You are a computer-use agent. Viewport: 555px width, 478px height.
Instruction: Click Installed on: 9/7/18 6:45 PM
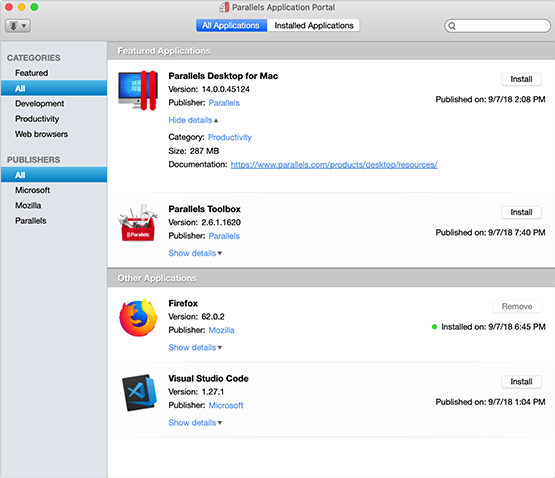493,327
